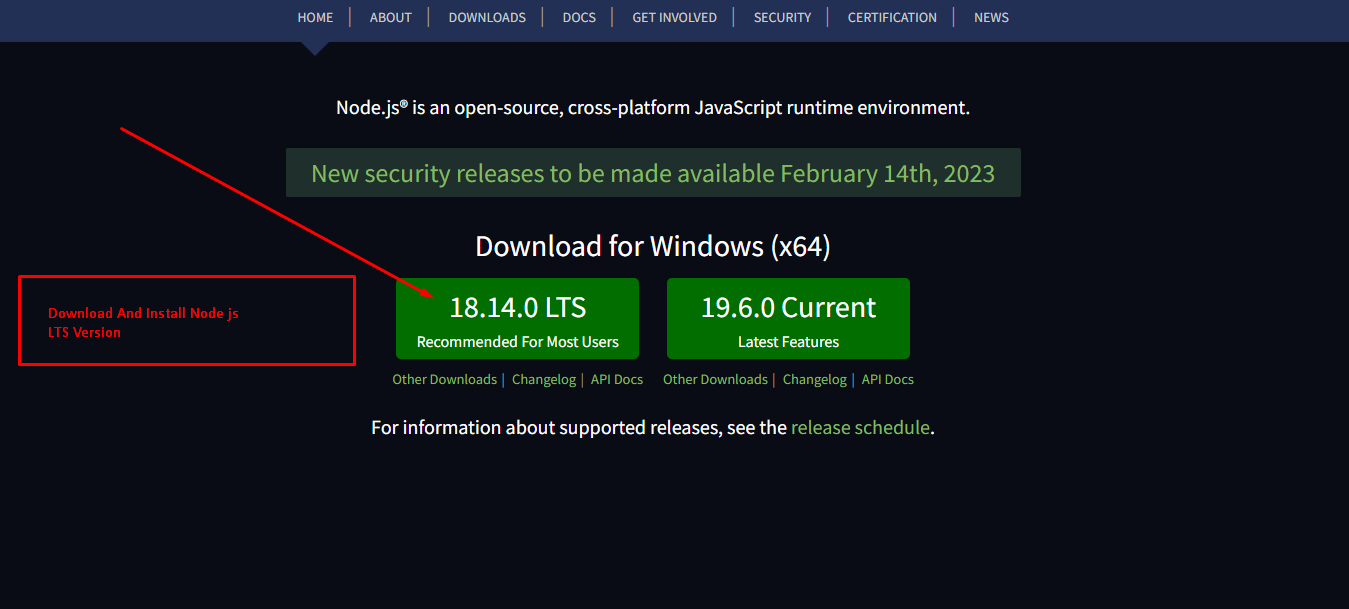This screenshot has height=609, width=1349.
Task: Select CERTIFICATION from the top menu
Action: point(891,17)
